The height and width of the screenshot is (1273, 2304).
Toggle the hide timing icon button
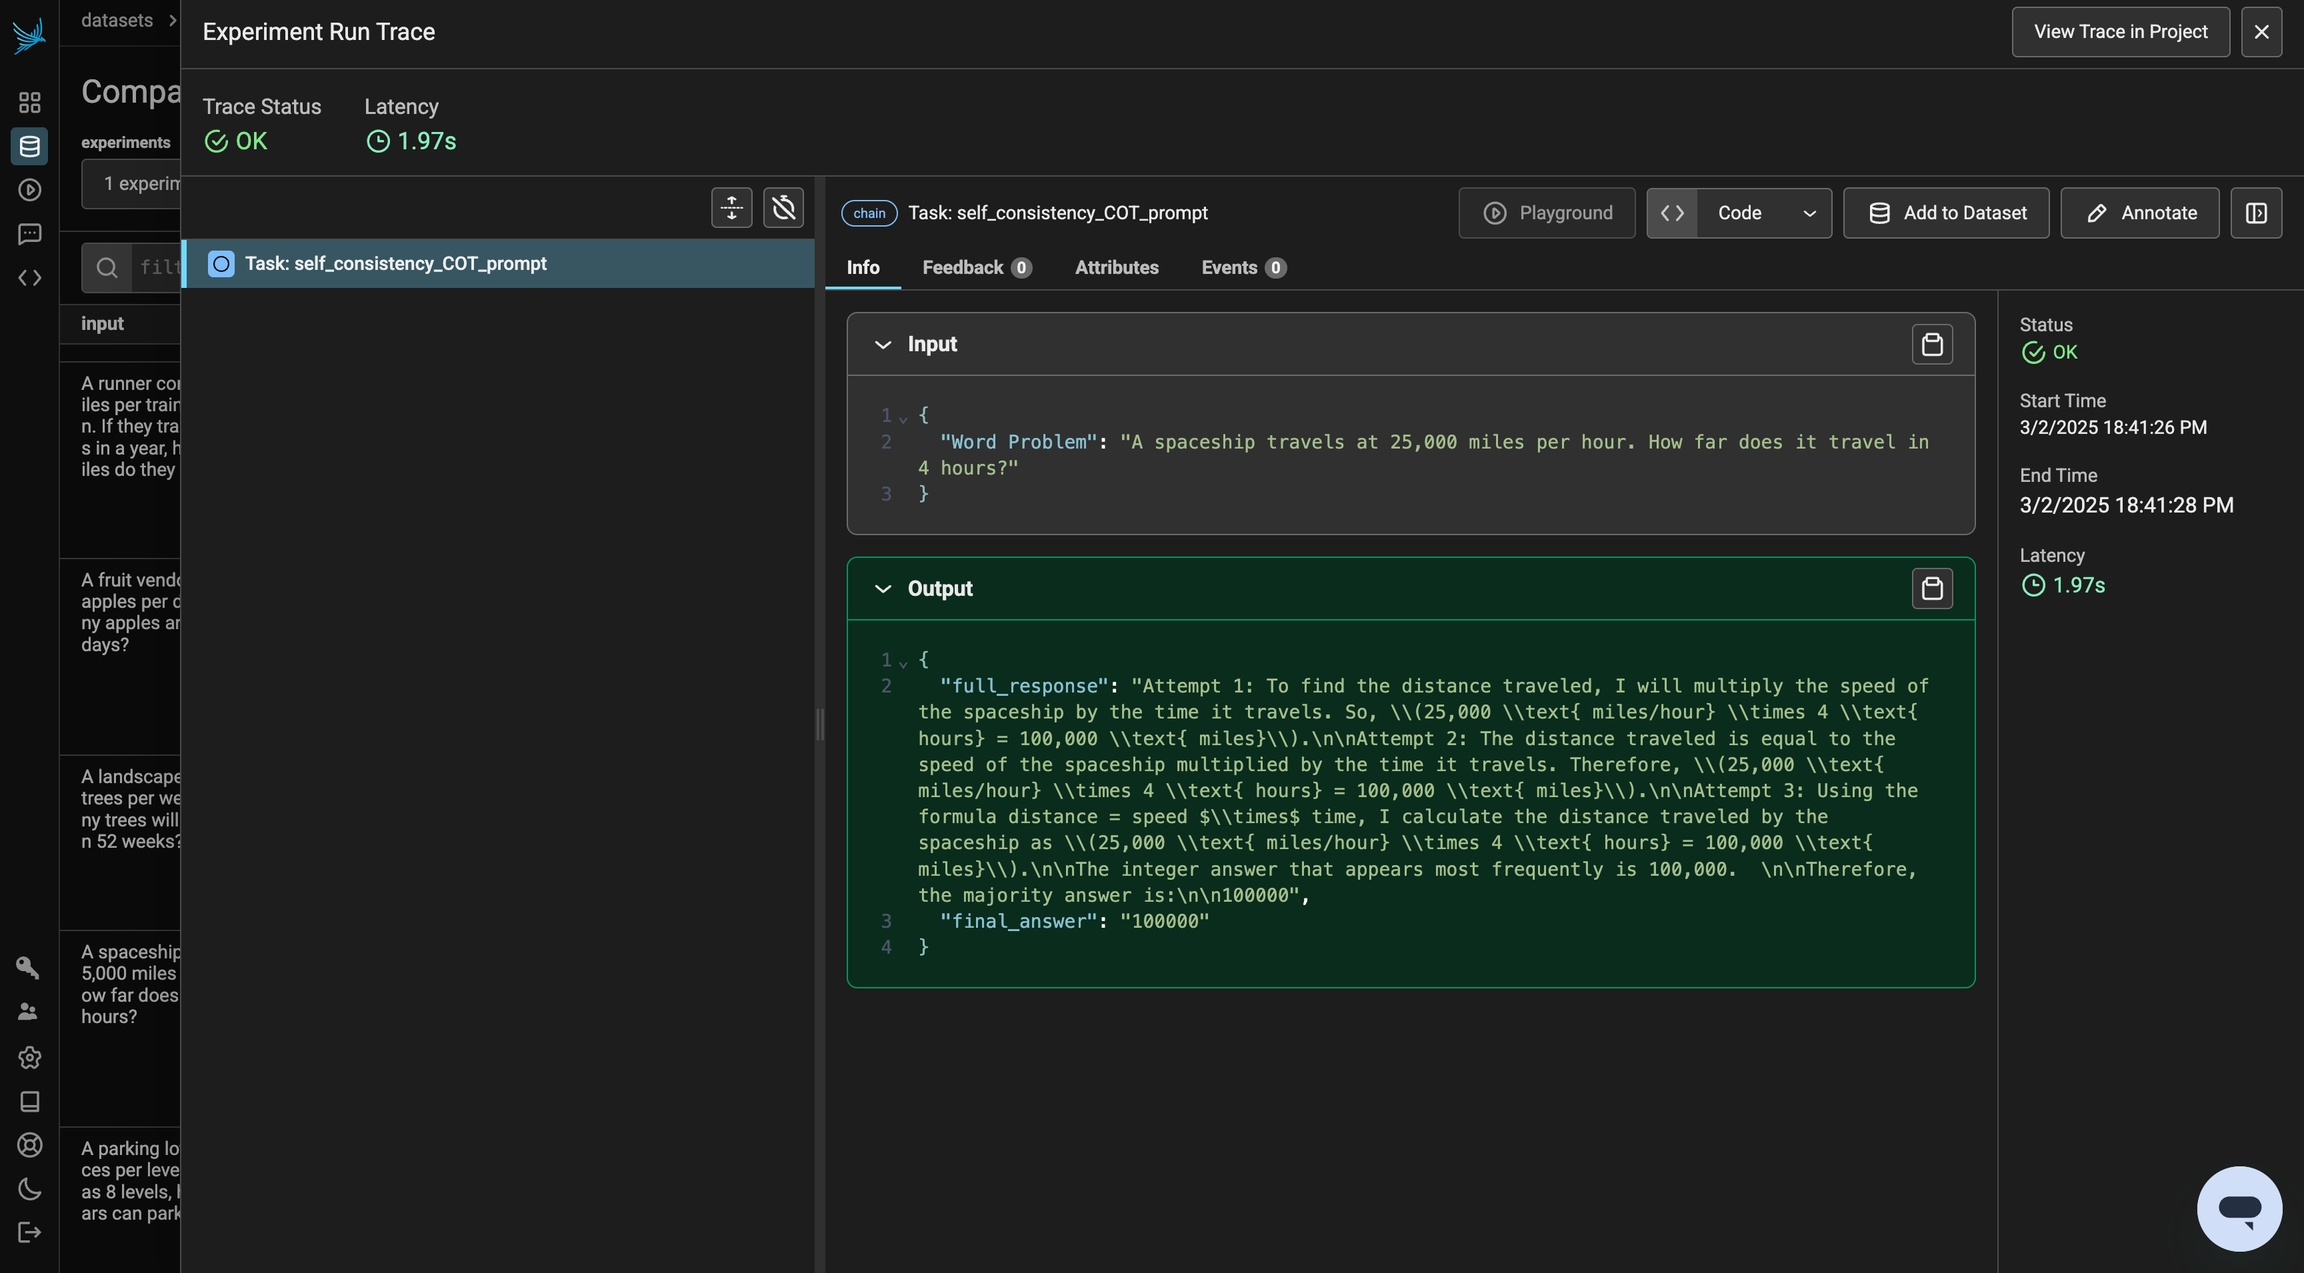click(x=783, y=208)
